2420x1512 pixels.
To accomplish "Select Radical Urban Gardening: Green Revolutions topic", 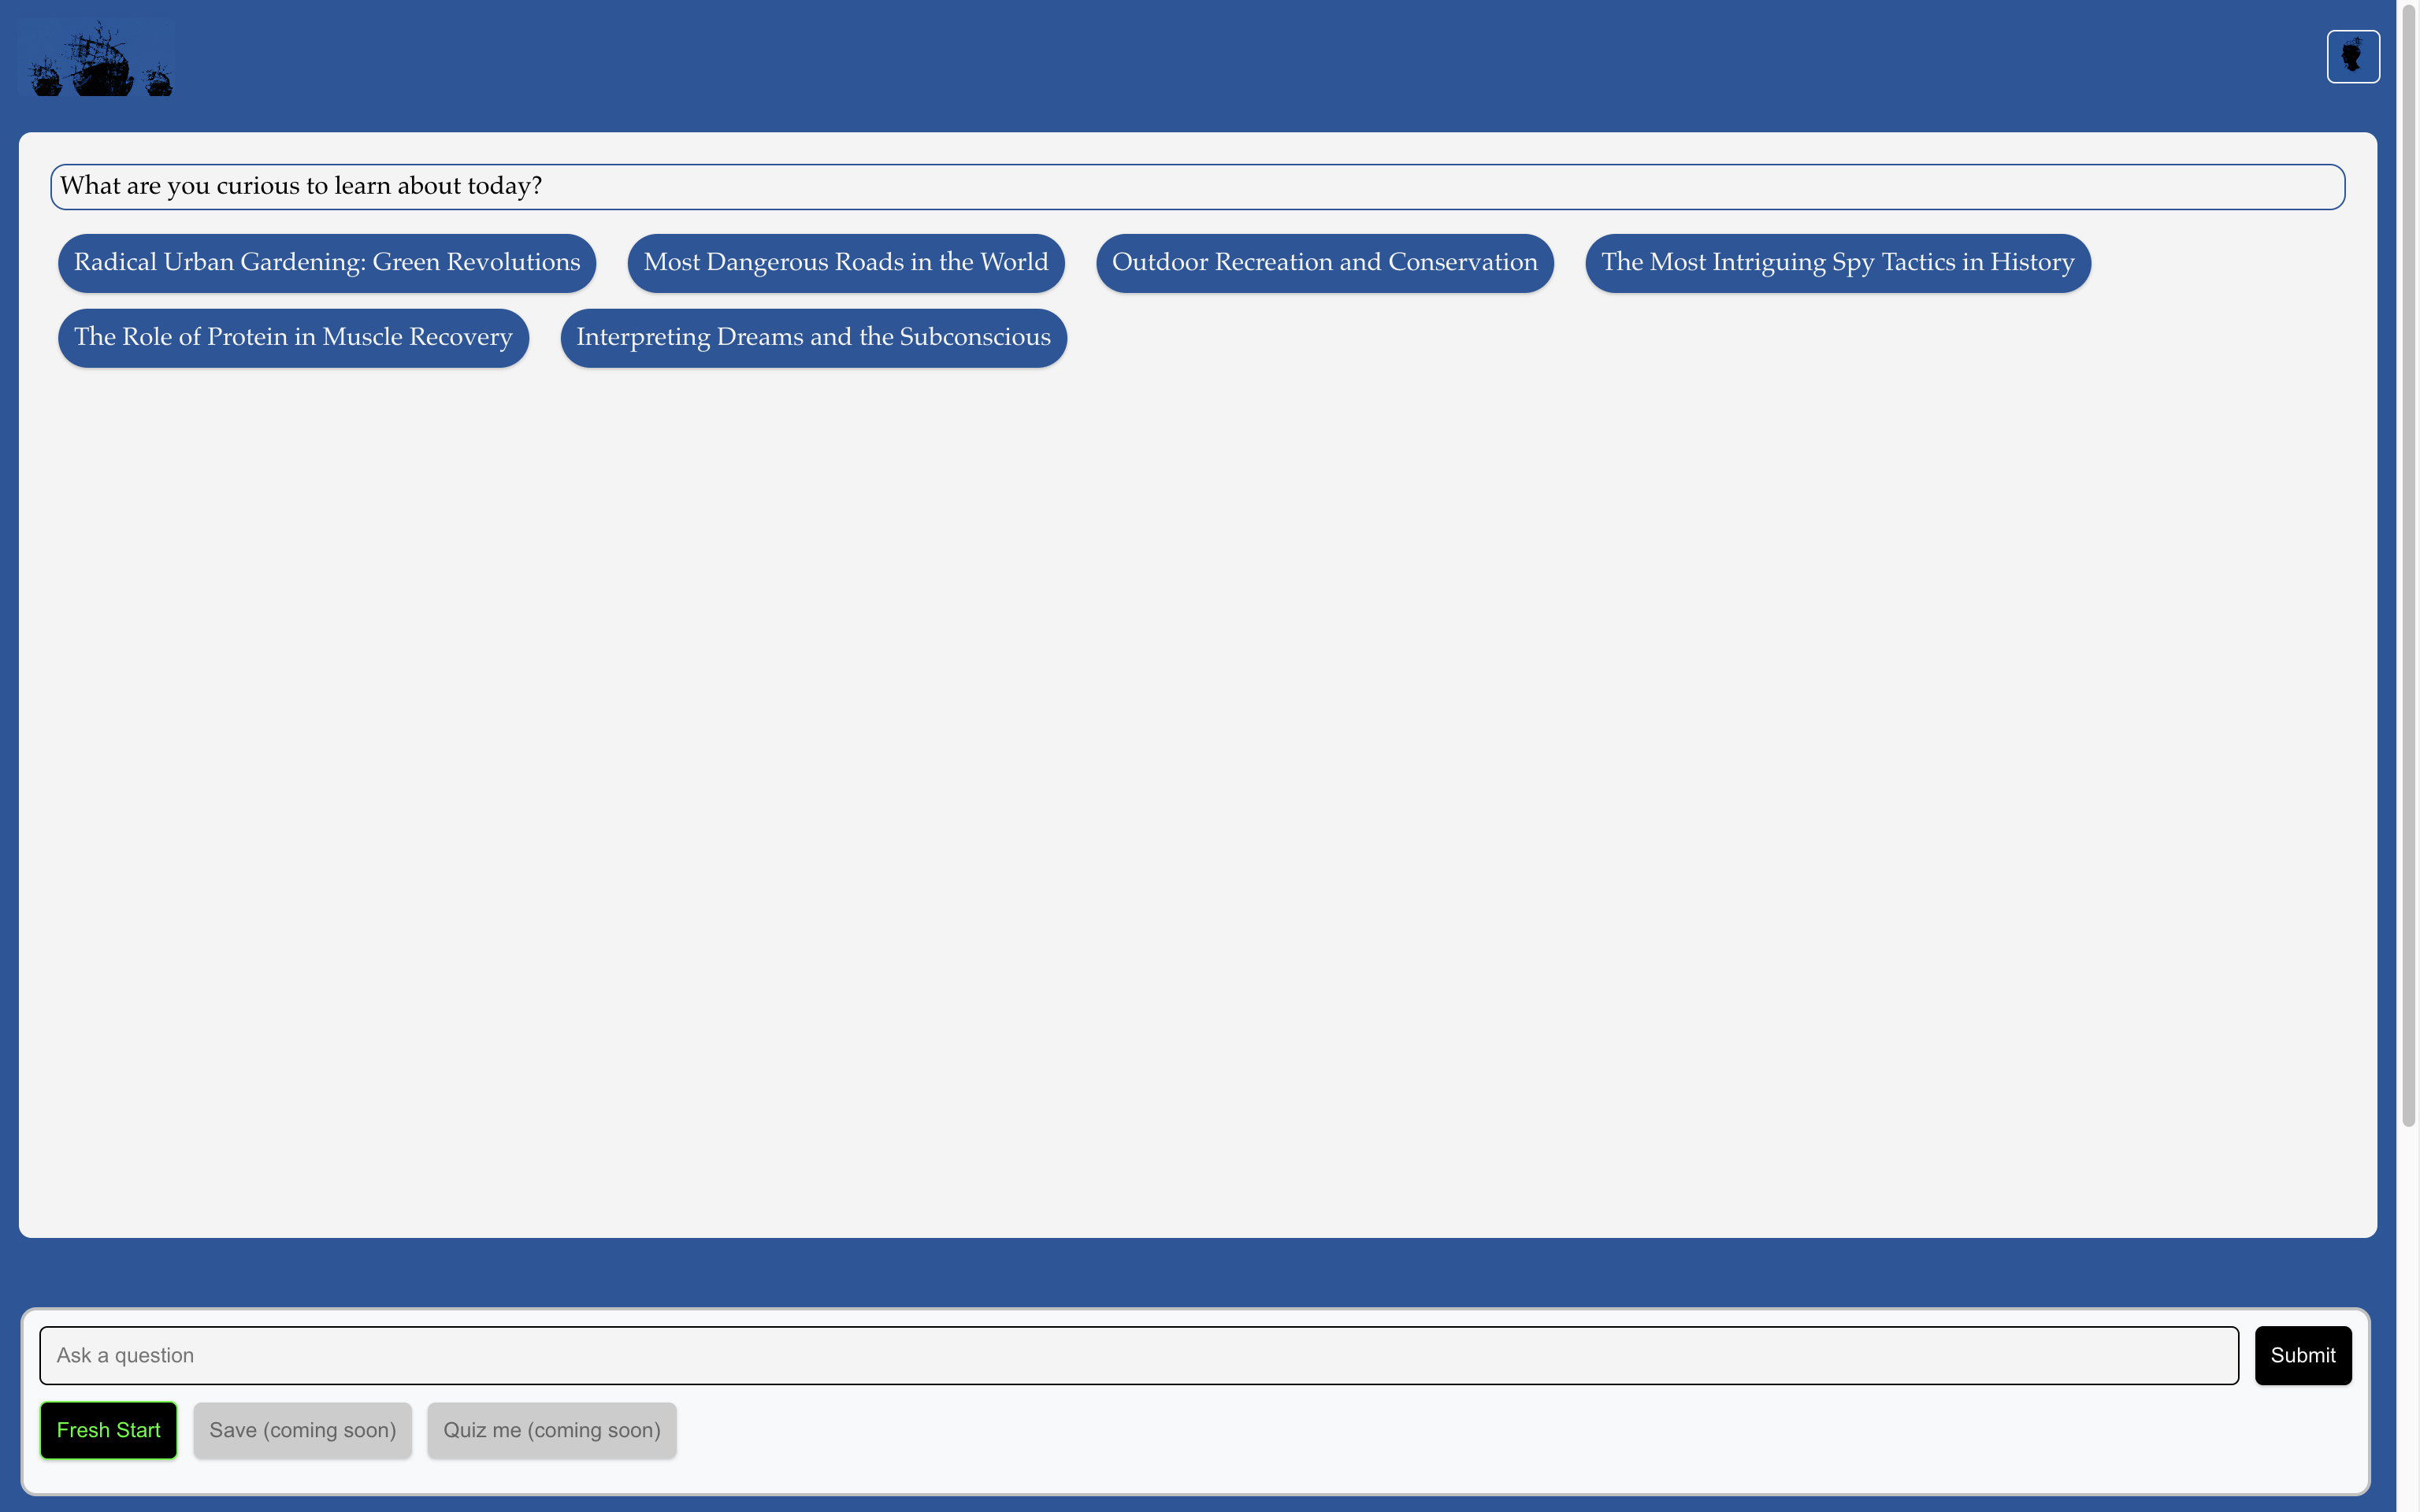I will point(326,263).
